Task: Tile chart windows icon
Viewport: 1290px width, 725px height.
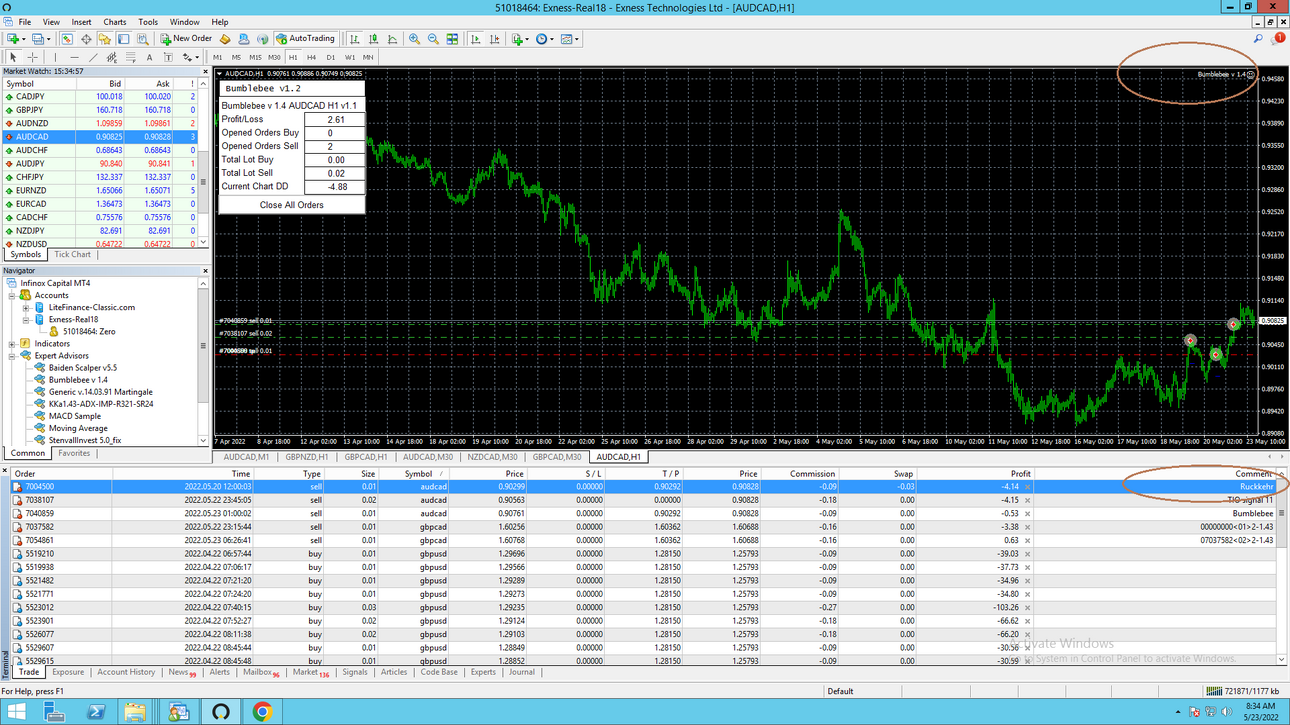Action: pos(452,39)
